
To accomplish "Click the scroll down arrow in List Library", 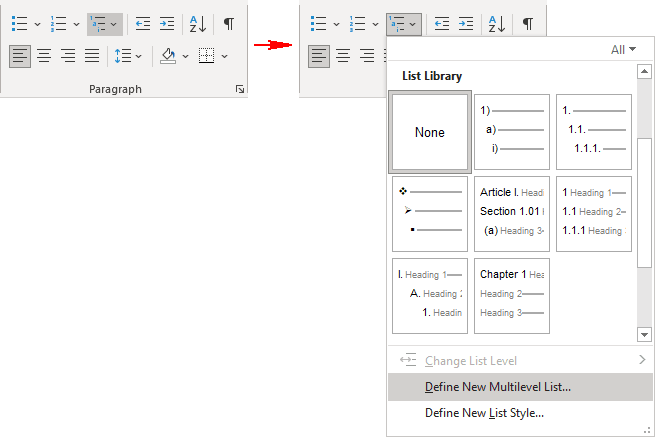I will (x=645, y=334).
